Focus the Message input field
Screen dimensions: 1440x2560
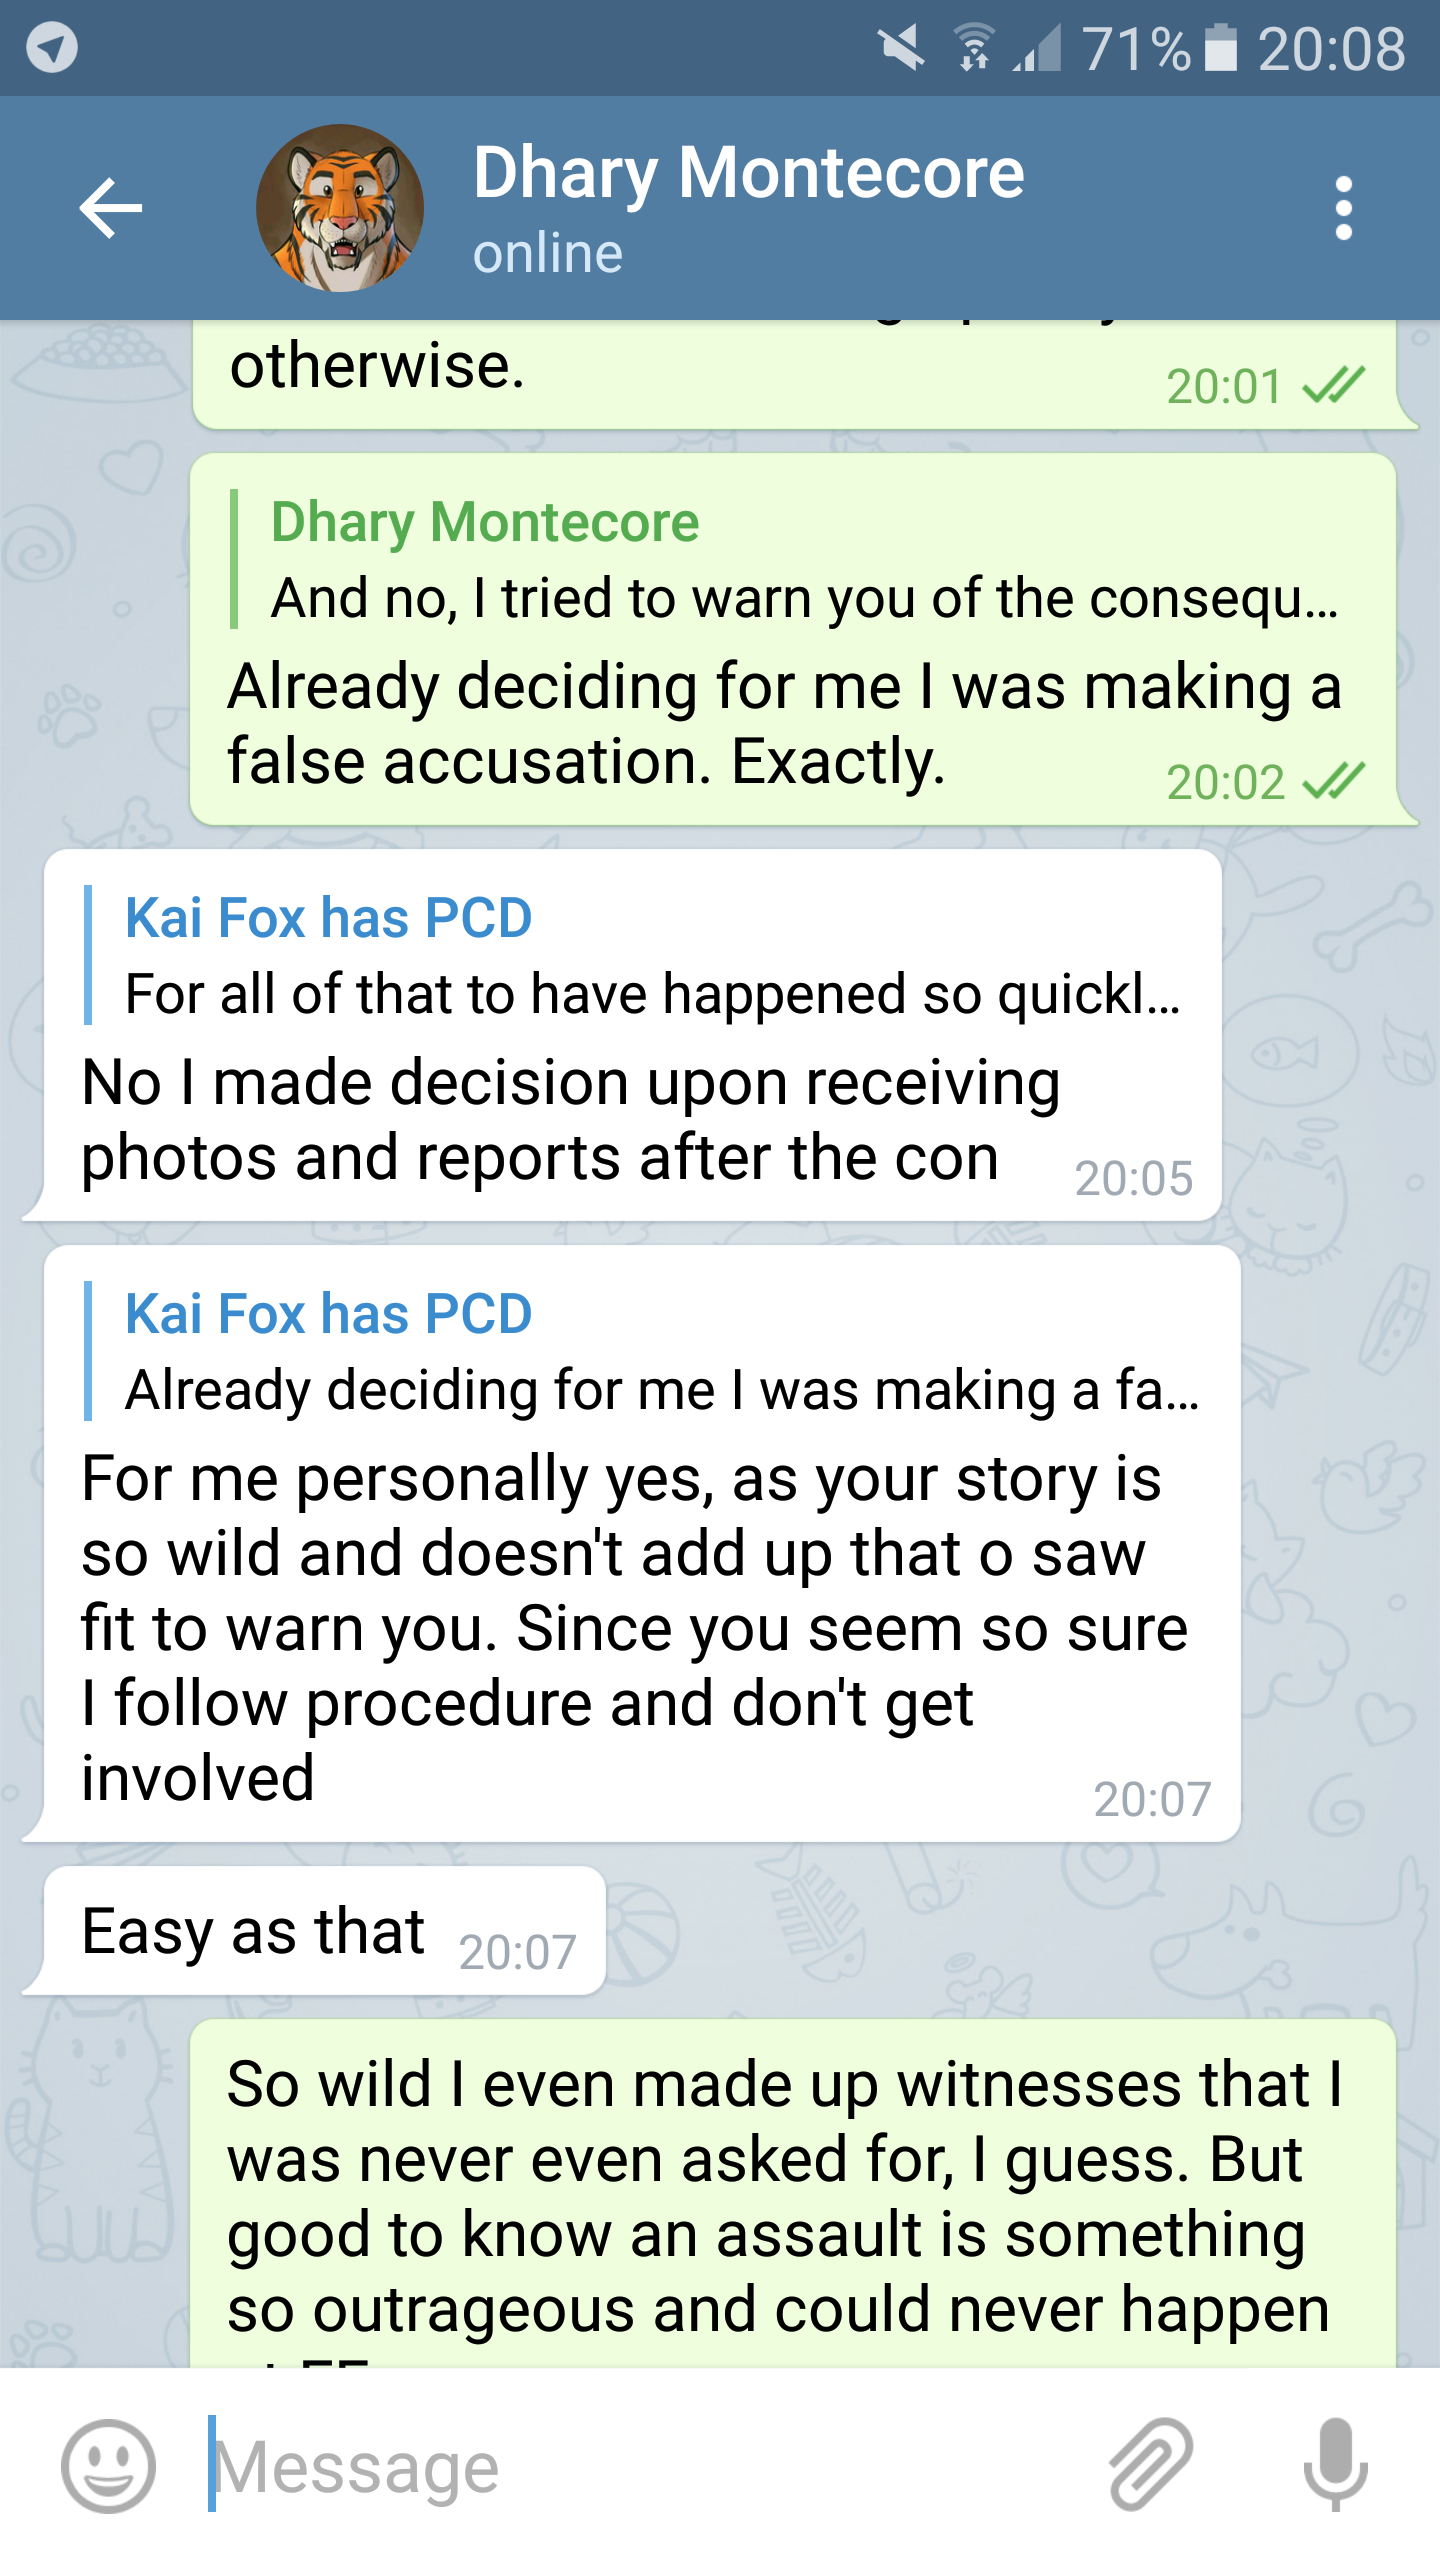(640, 2466)
